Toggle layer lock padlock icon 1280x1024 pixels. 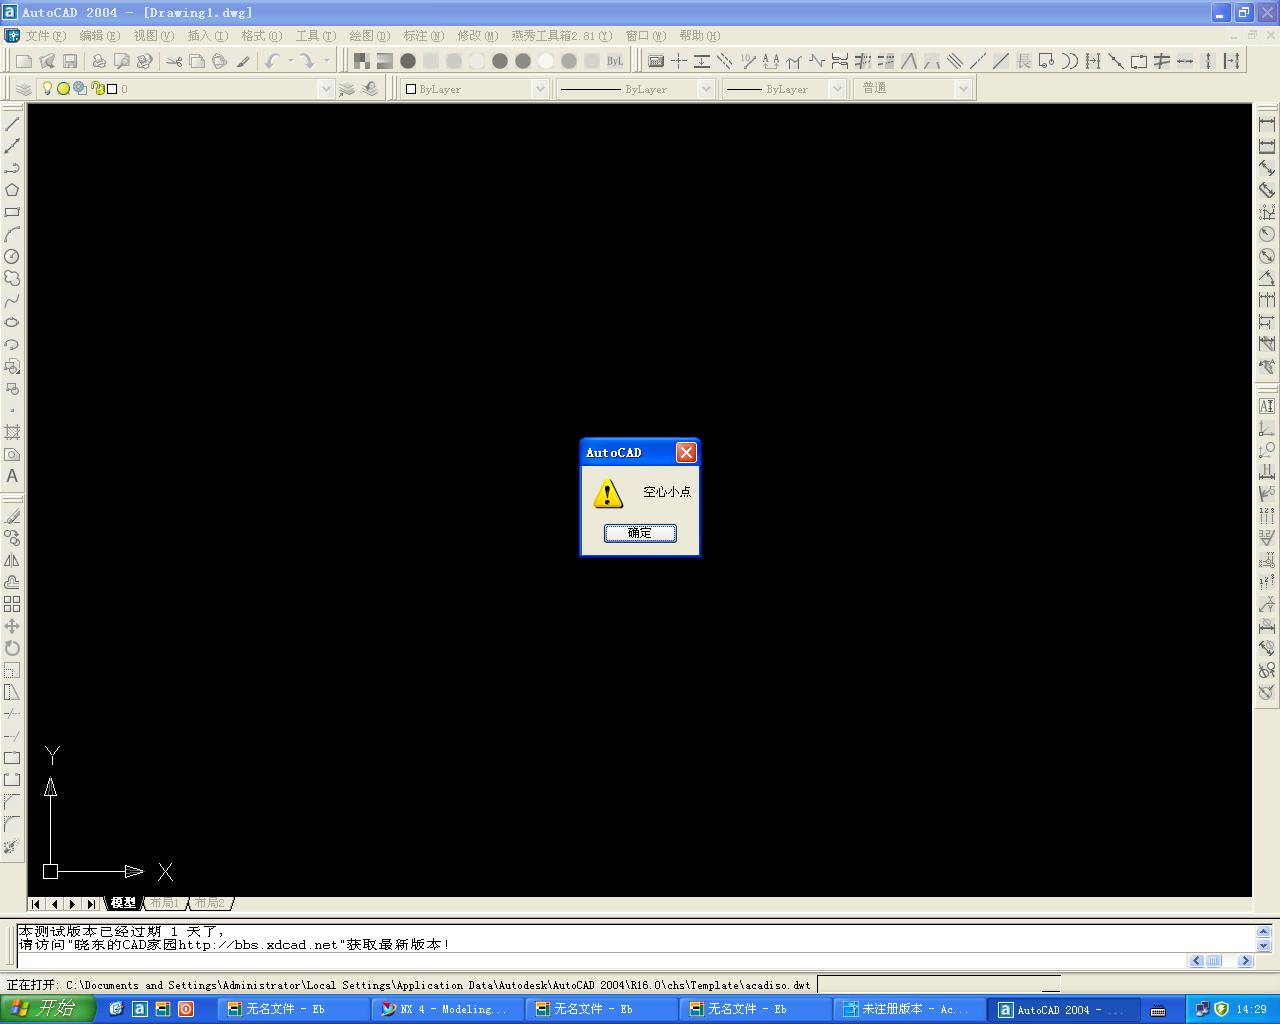98,88
